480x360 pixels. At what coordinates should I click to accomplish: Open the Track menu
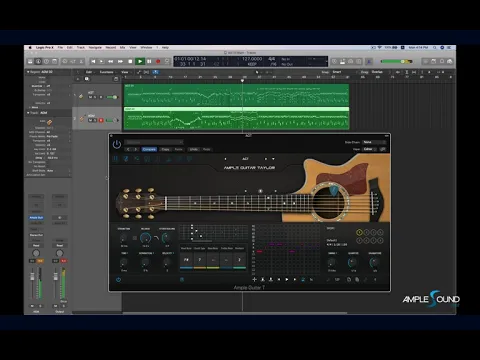[x=81, y=48]
